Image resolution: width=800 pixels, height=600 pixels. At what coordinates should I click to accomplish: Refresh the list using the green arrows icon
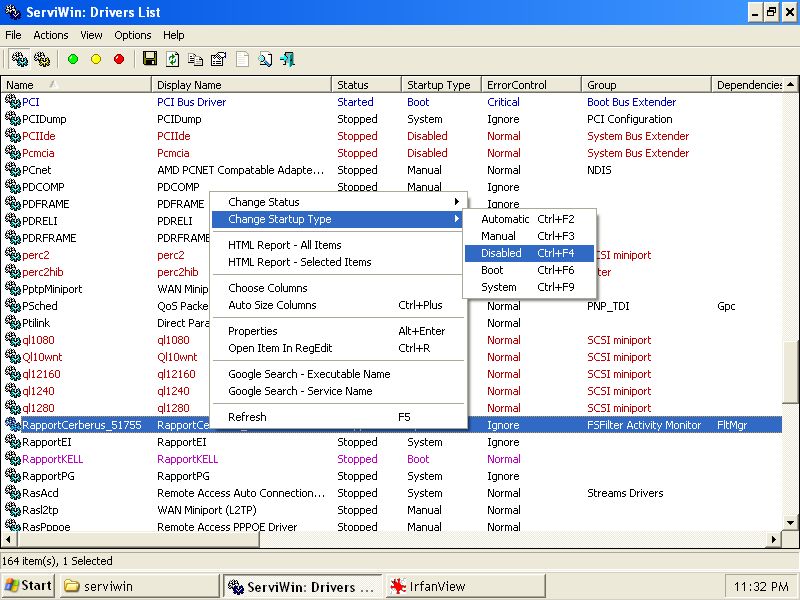click(172, 59)
